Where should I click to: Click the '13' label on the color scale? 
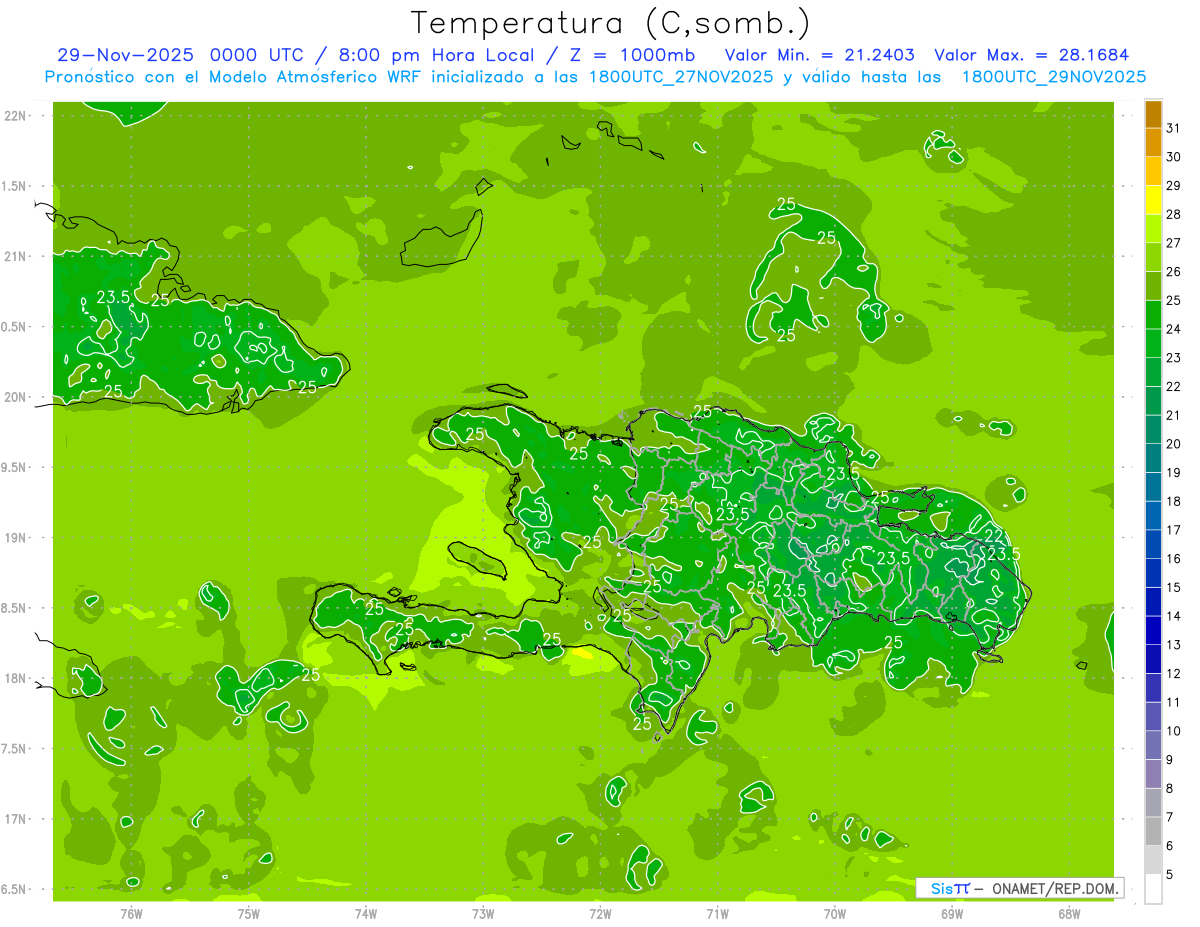pyautogui.click(x=1174, y=645)
